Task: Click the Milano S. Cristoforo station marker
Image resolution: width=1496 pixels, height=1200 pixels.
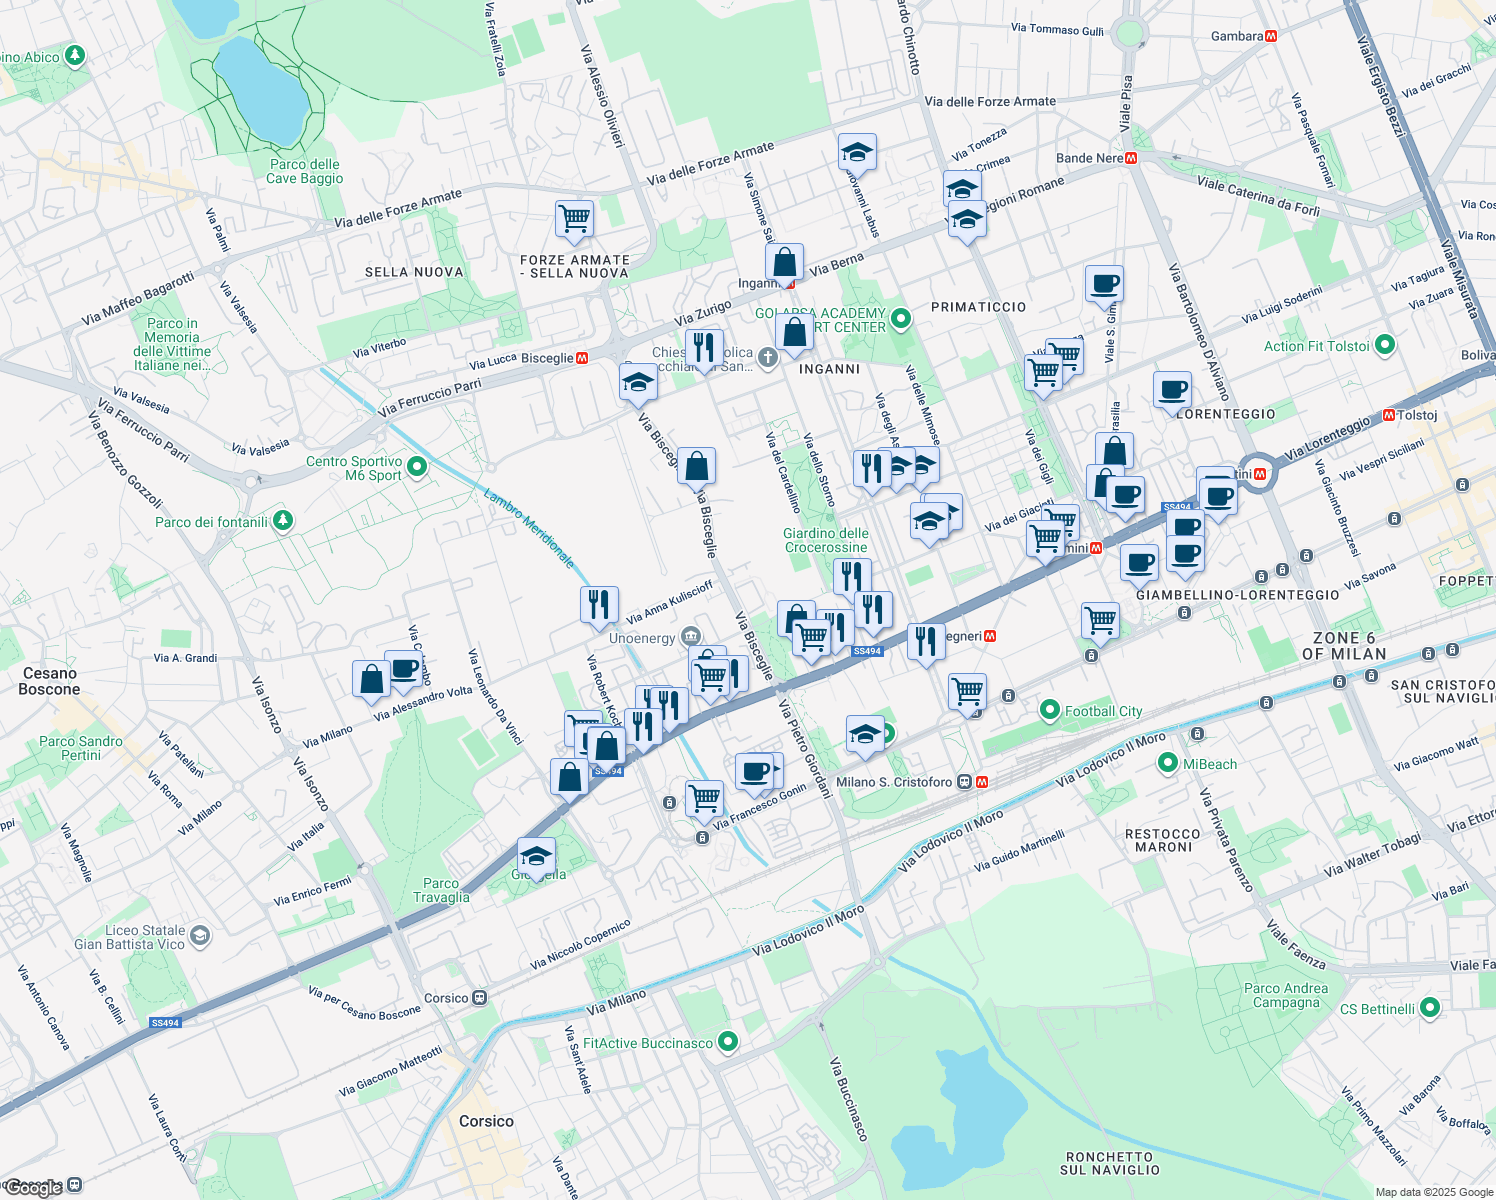Action: pyautogui.click(x=965, y=782)
